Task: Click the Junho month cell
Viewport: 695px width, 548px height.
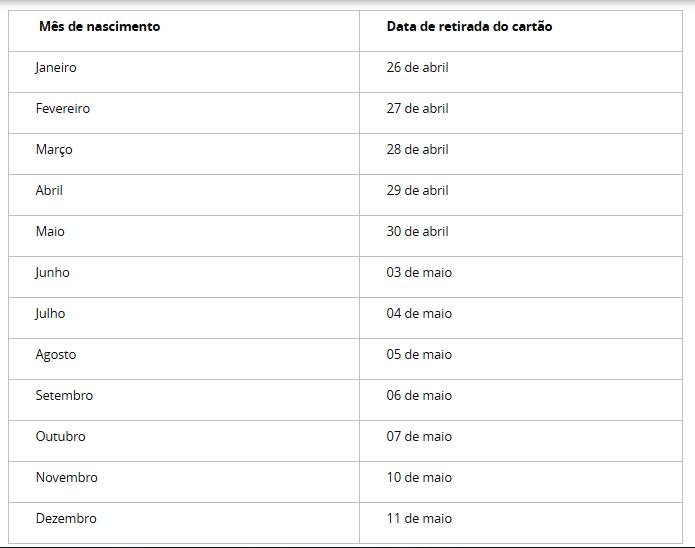Action: 52,273
